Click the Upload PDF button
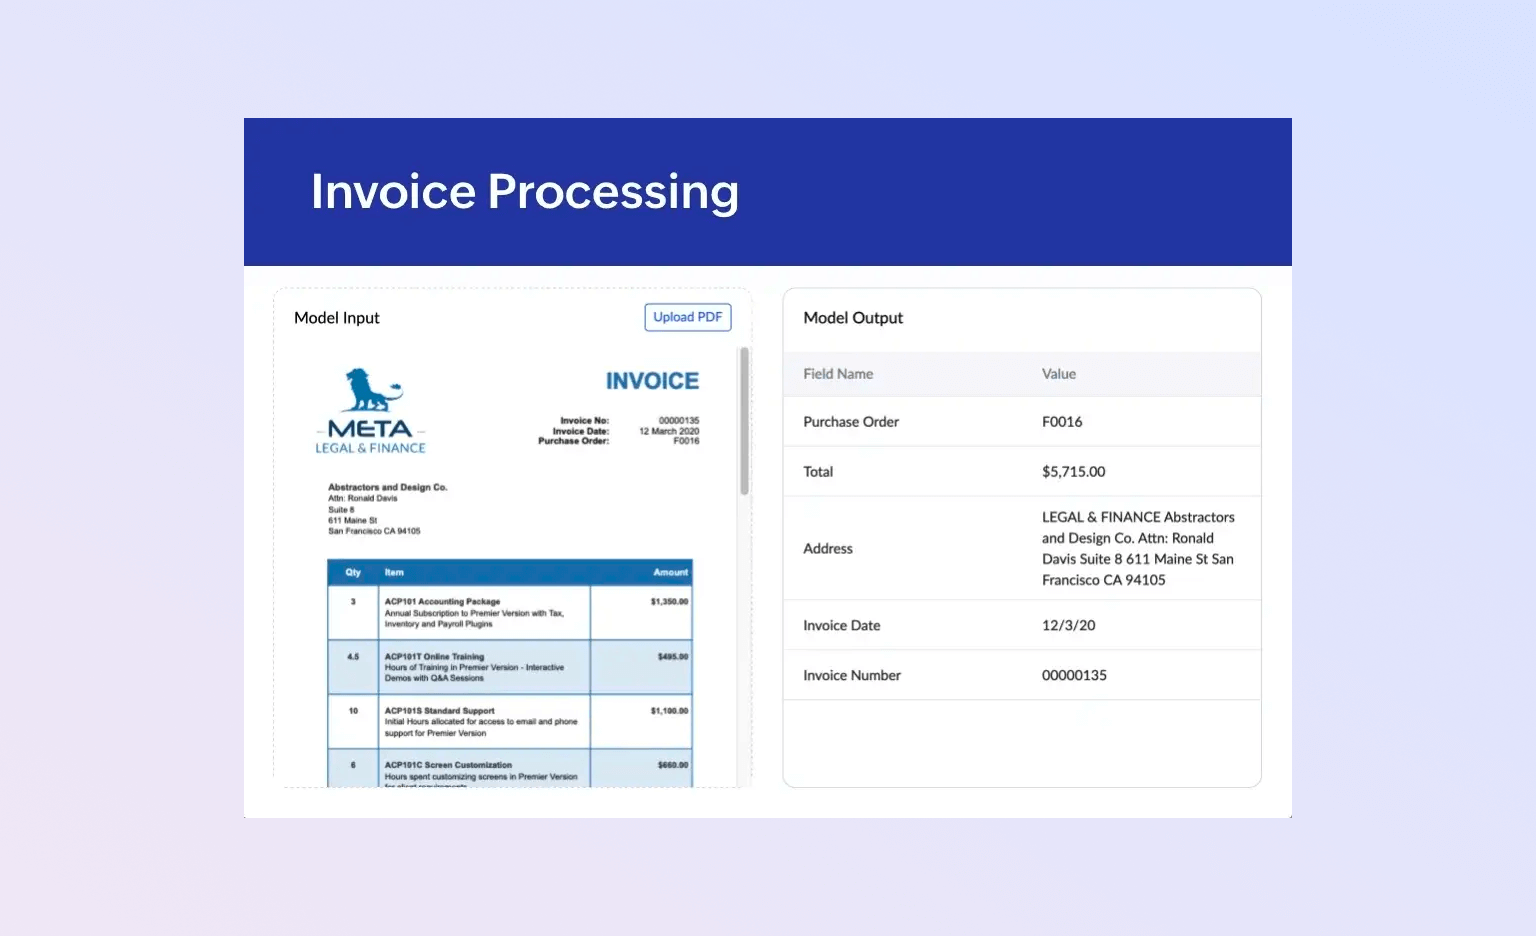The image size is (1536, 936). coord(687,317)
